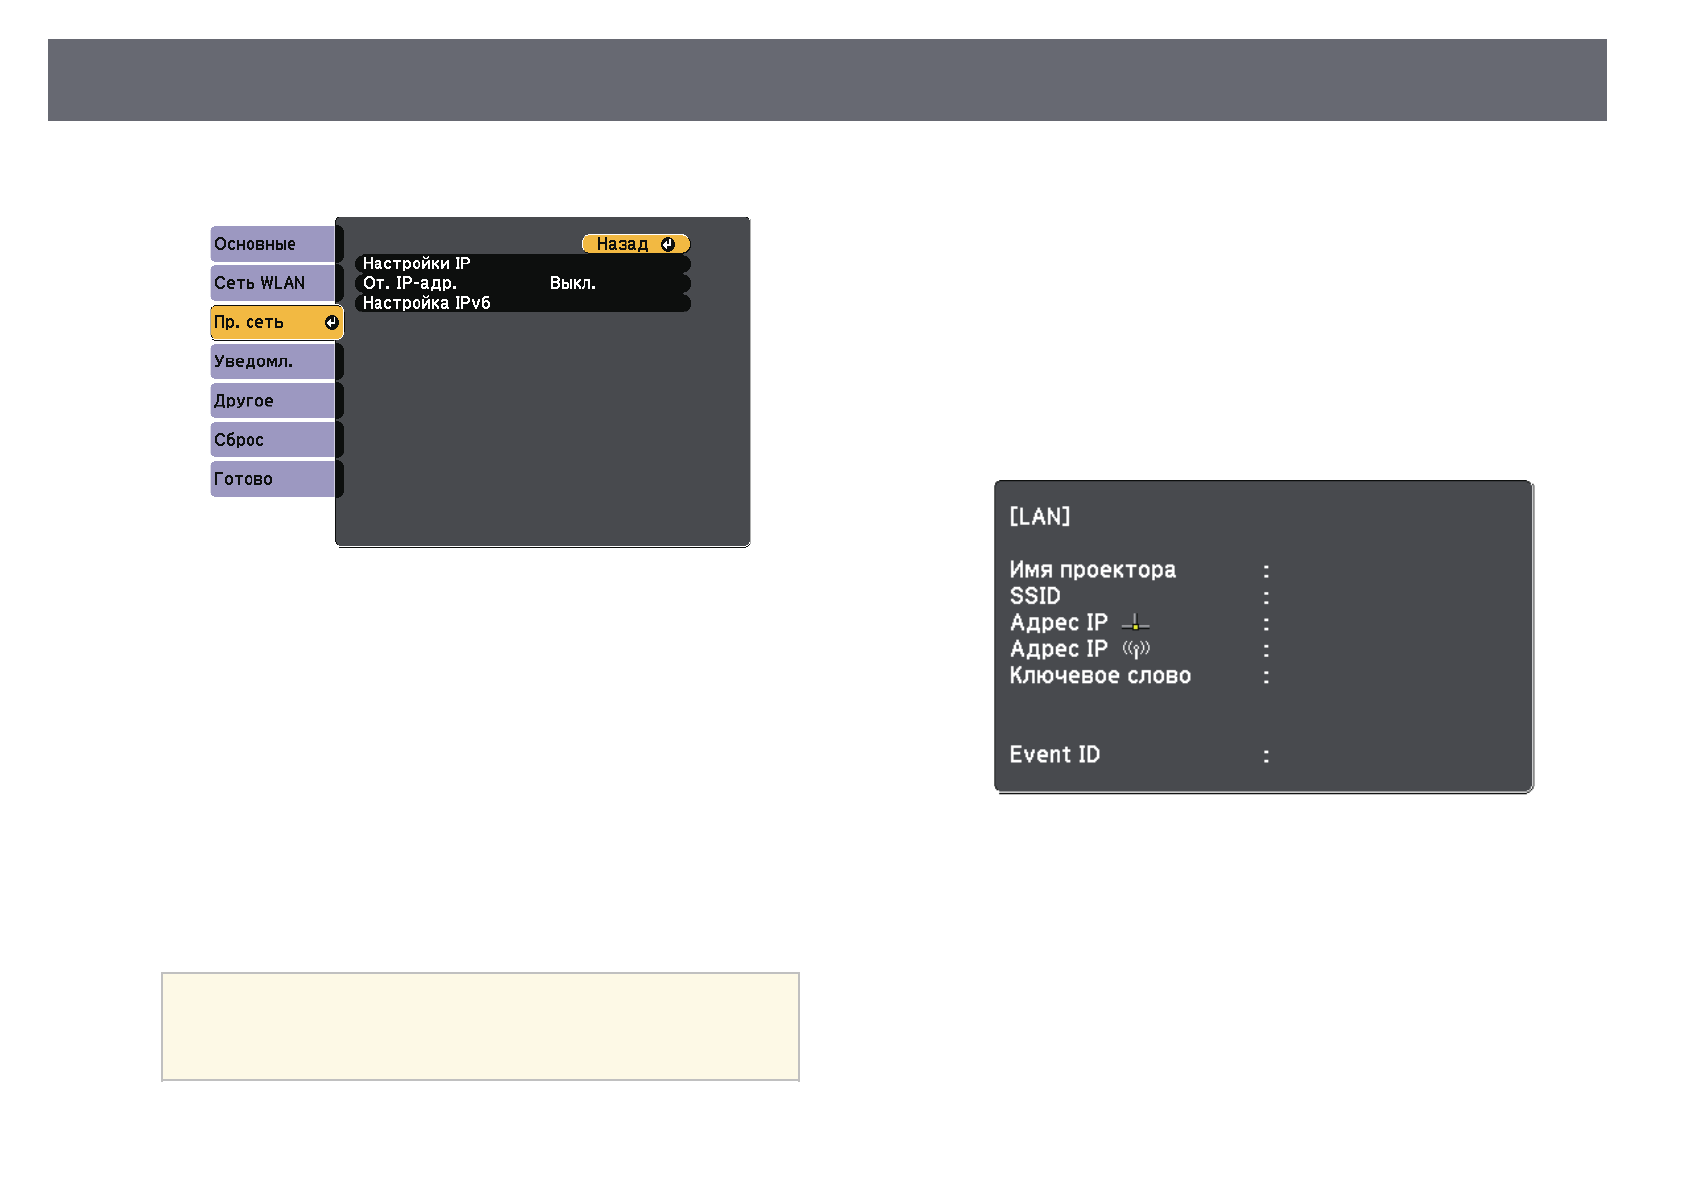
Task: Click the Ключевое слово row
Action: pos(1100,676)
